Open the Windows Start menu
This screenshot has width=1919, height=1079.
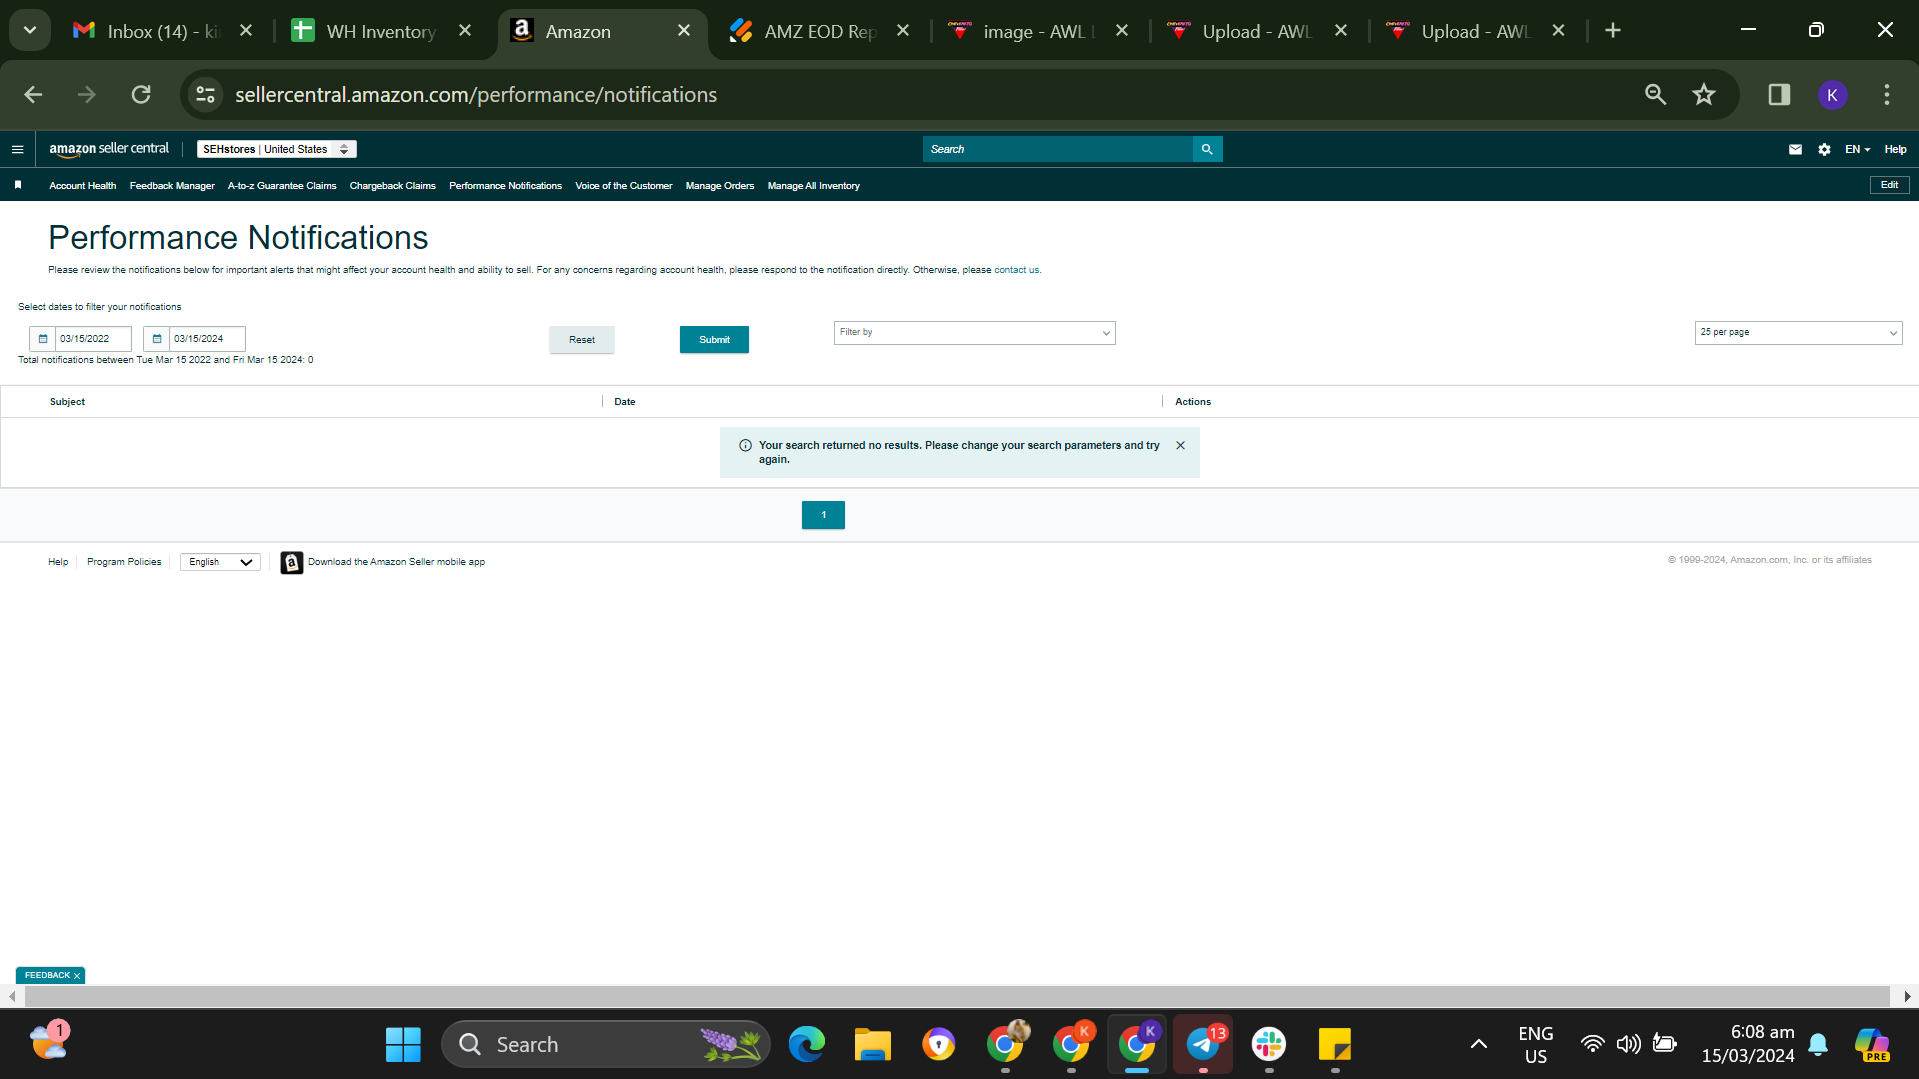[403, 1045]
